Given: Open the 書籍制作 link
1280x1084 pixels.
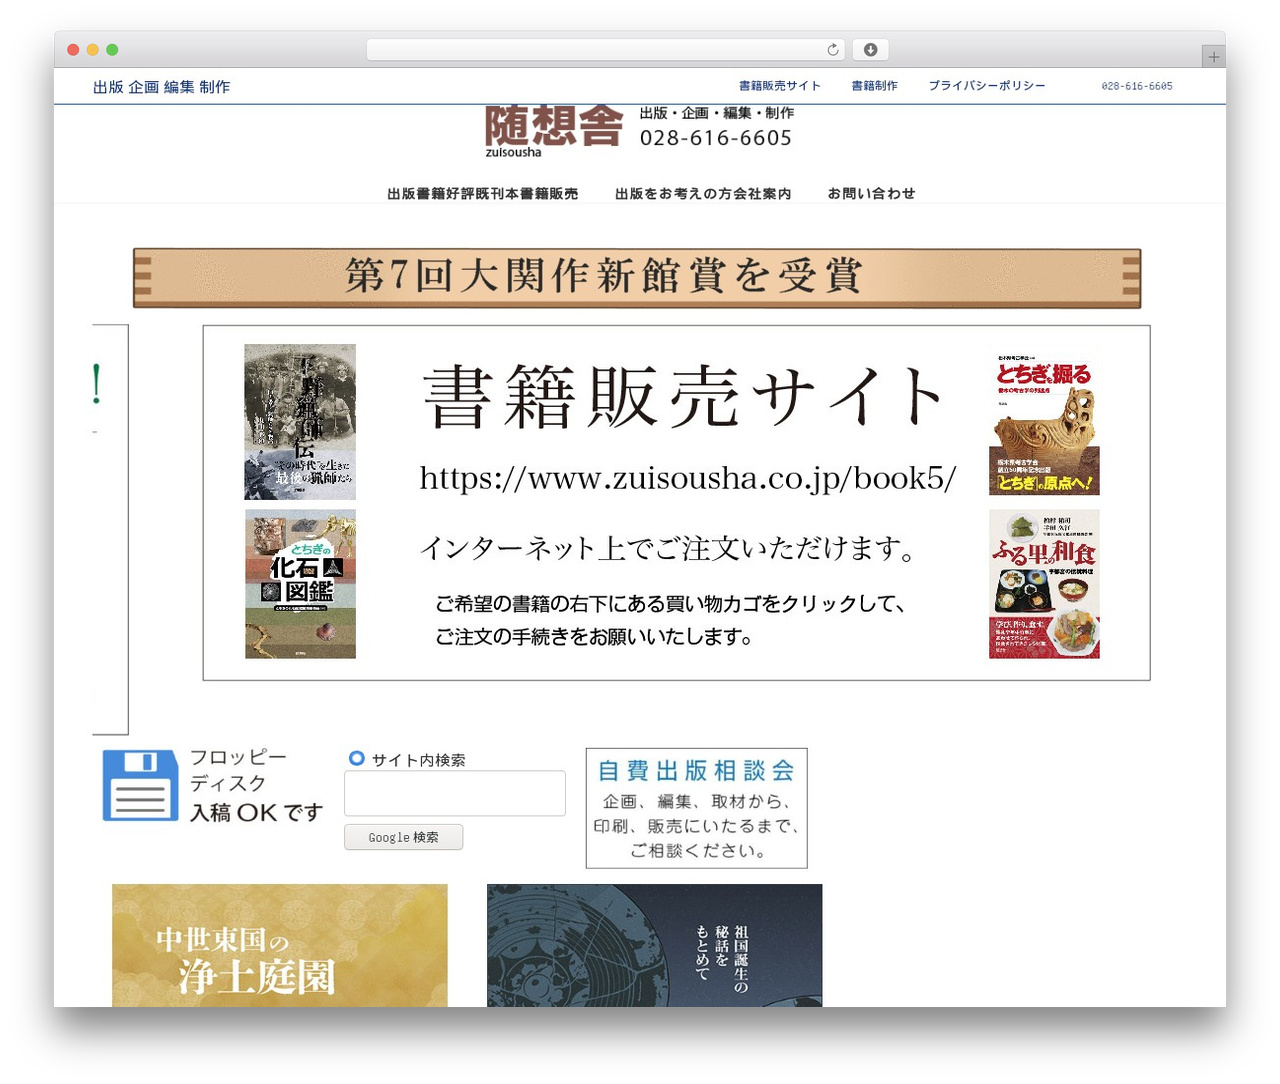Looking at the screenshot, I should [874, 86].
